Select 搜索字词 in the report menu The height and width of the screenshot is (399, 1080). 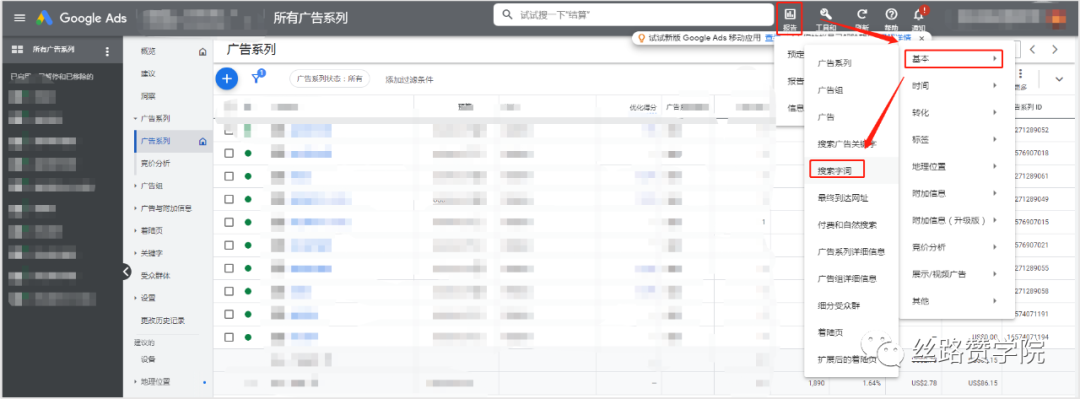coord(836,170)
